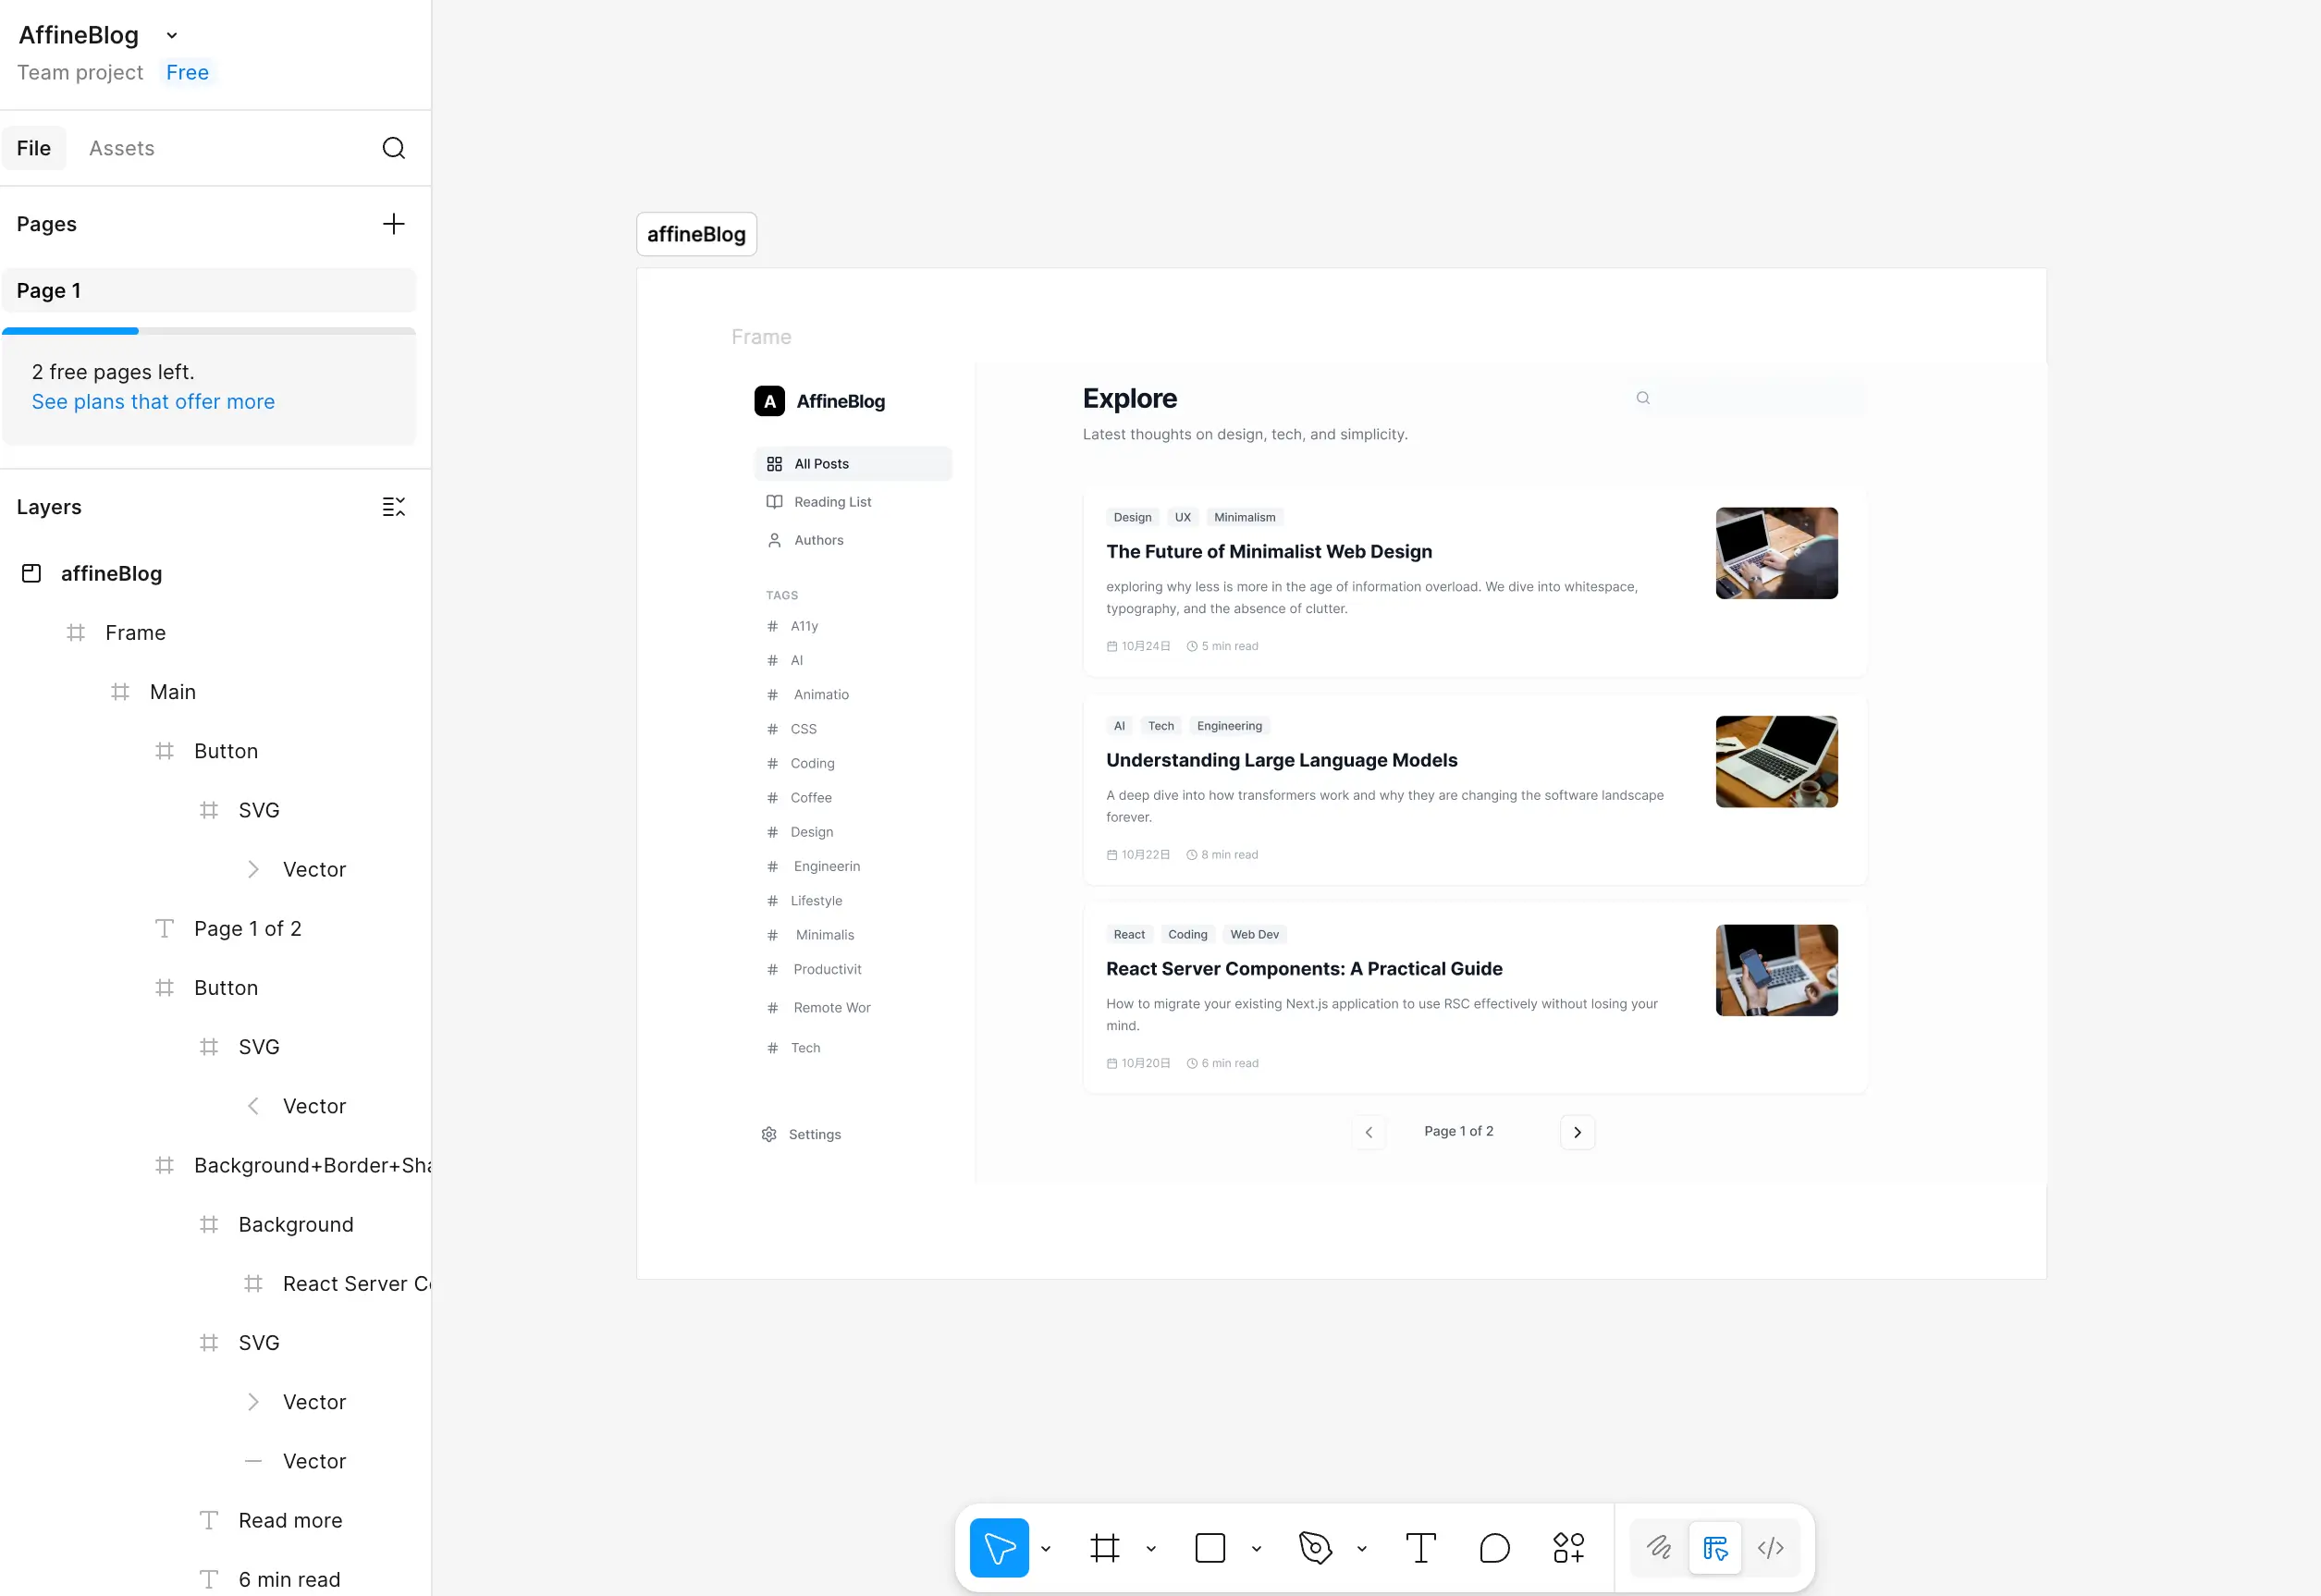This screenshot has height=1596, width=2321.
Task: Switch to Draw mode toggle
Action: pos(1658,1548)
